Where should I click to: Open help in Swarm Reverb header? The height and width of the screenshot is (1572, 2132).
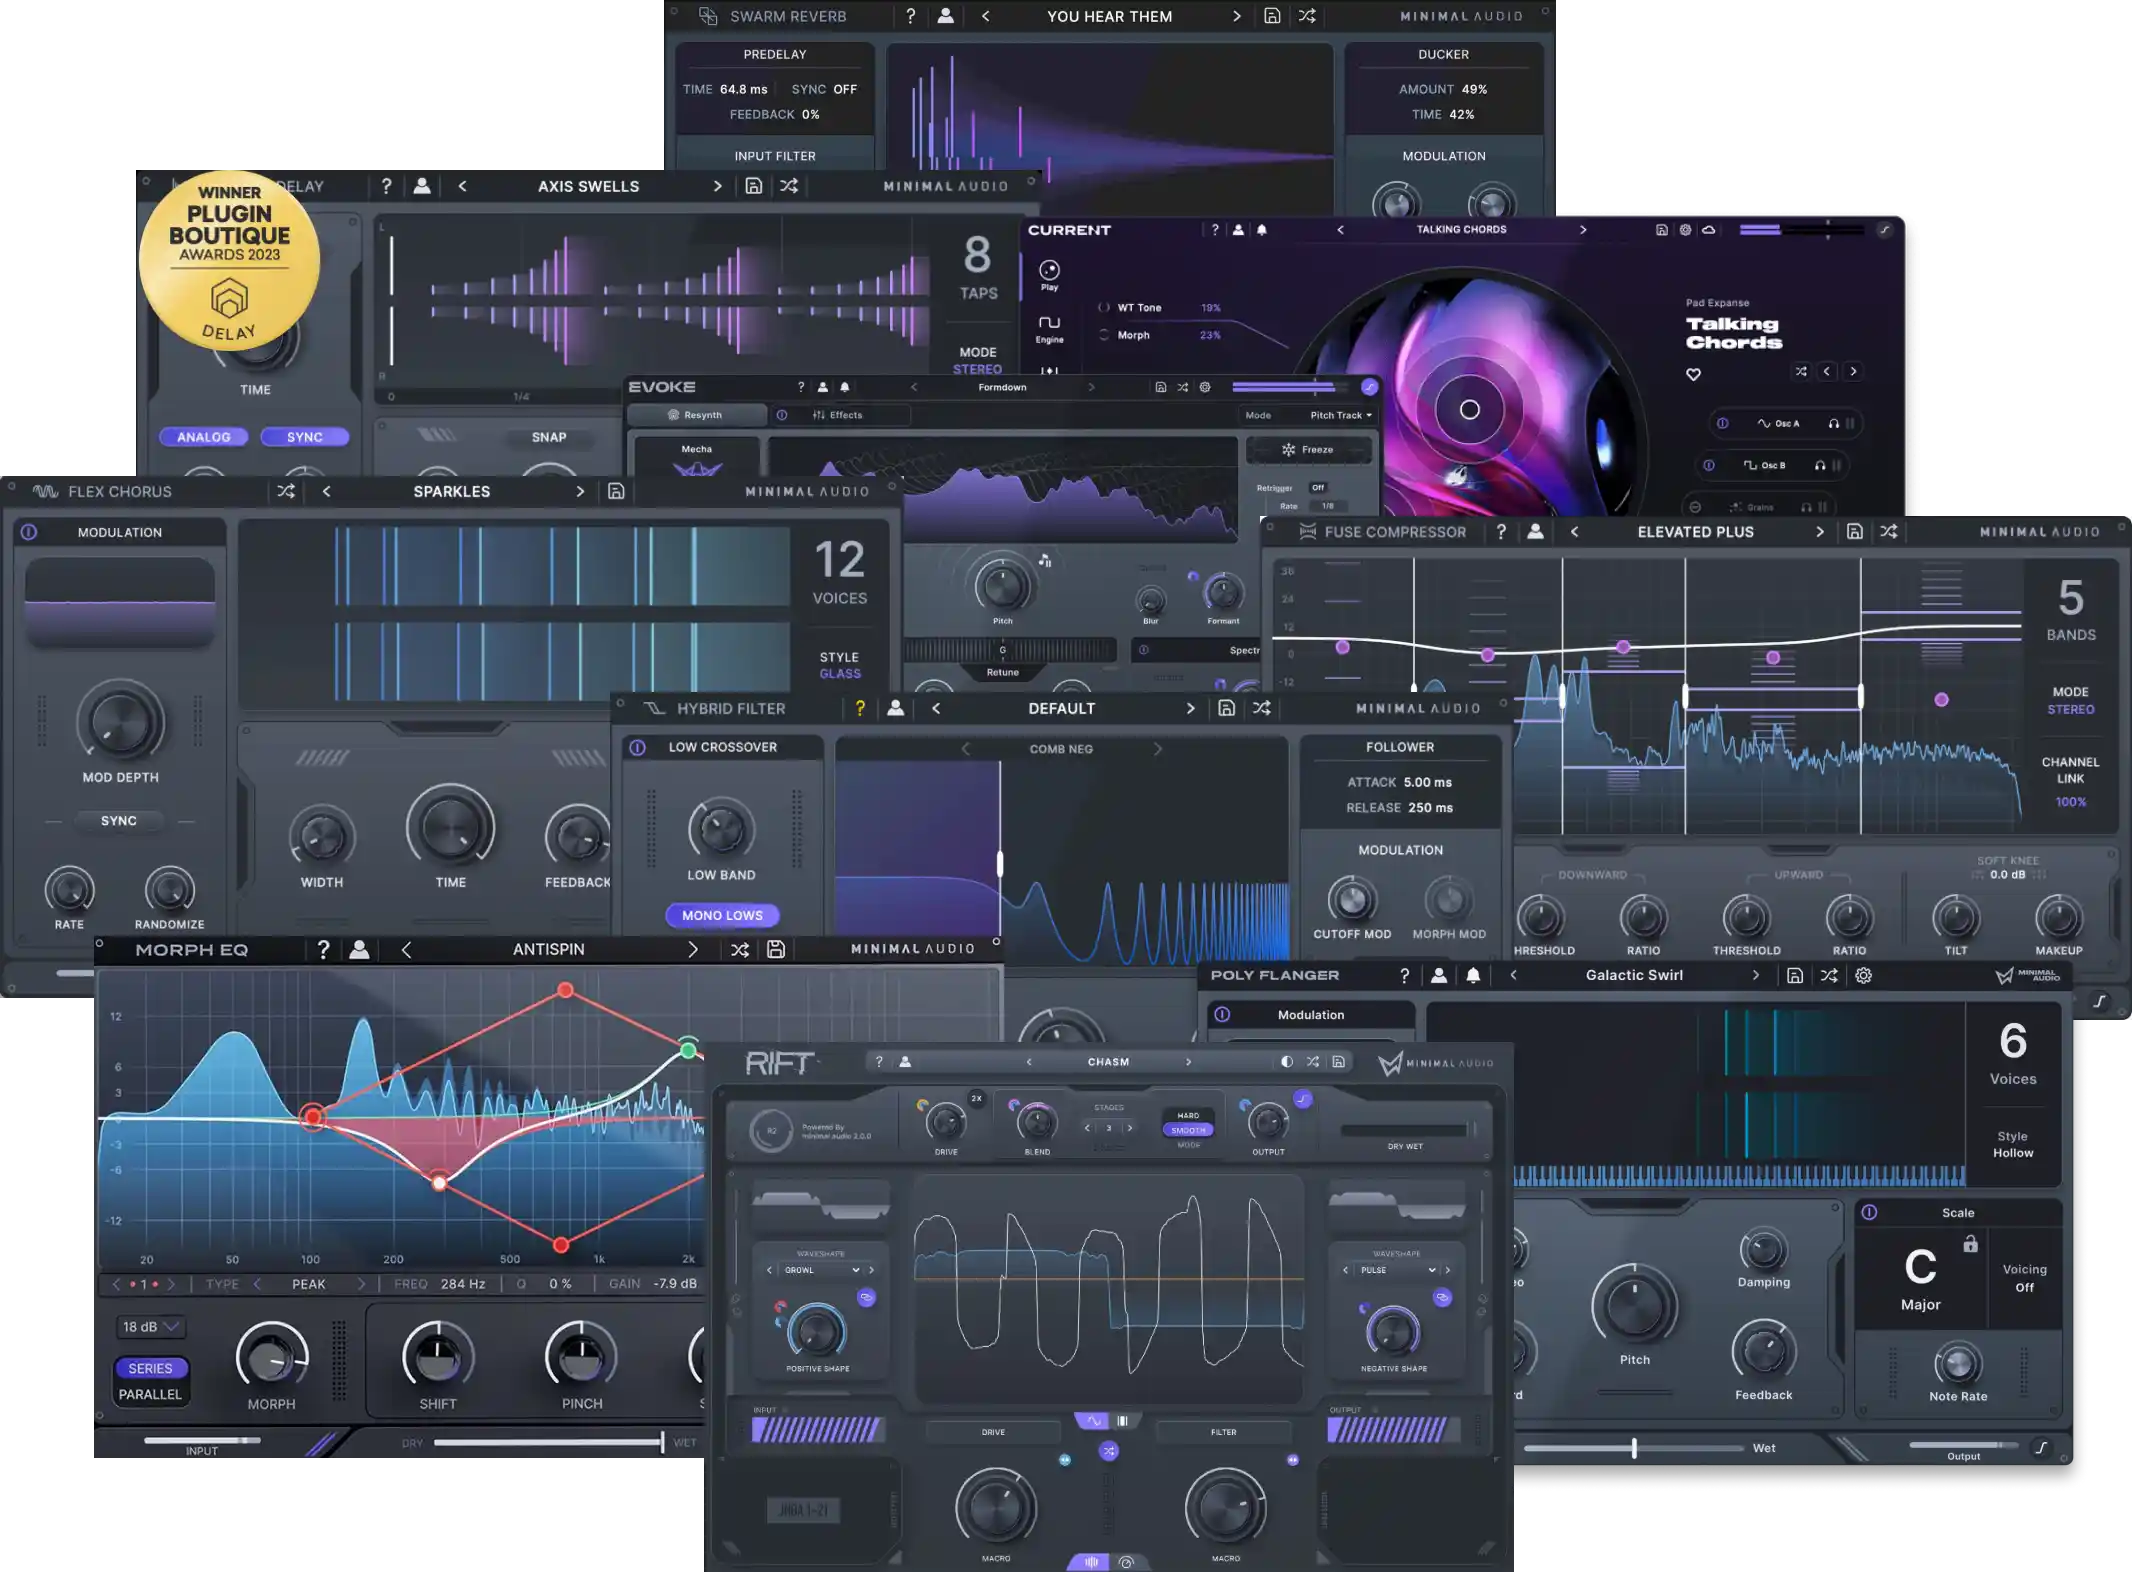coord(910,16)
